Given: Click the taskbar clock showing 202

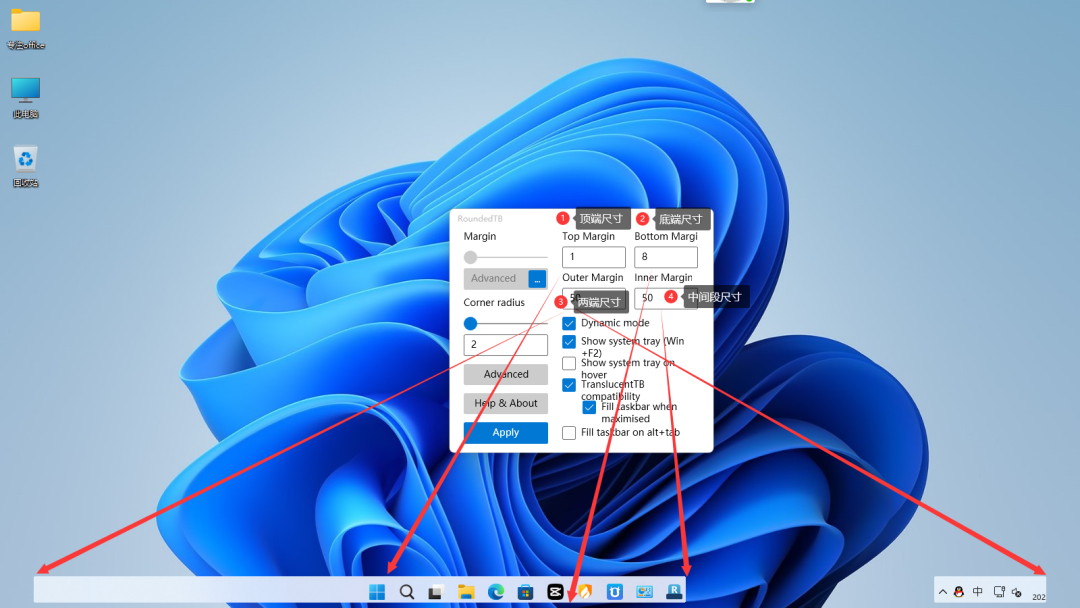Looking at the screenshot, I should tap(1038, 596).
